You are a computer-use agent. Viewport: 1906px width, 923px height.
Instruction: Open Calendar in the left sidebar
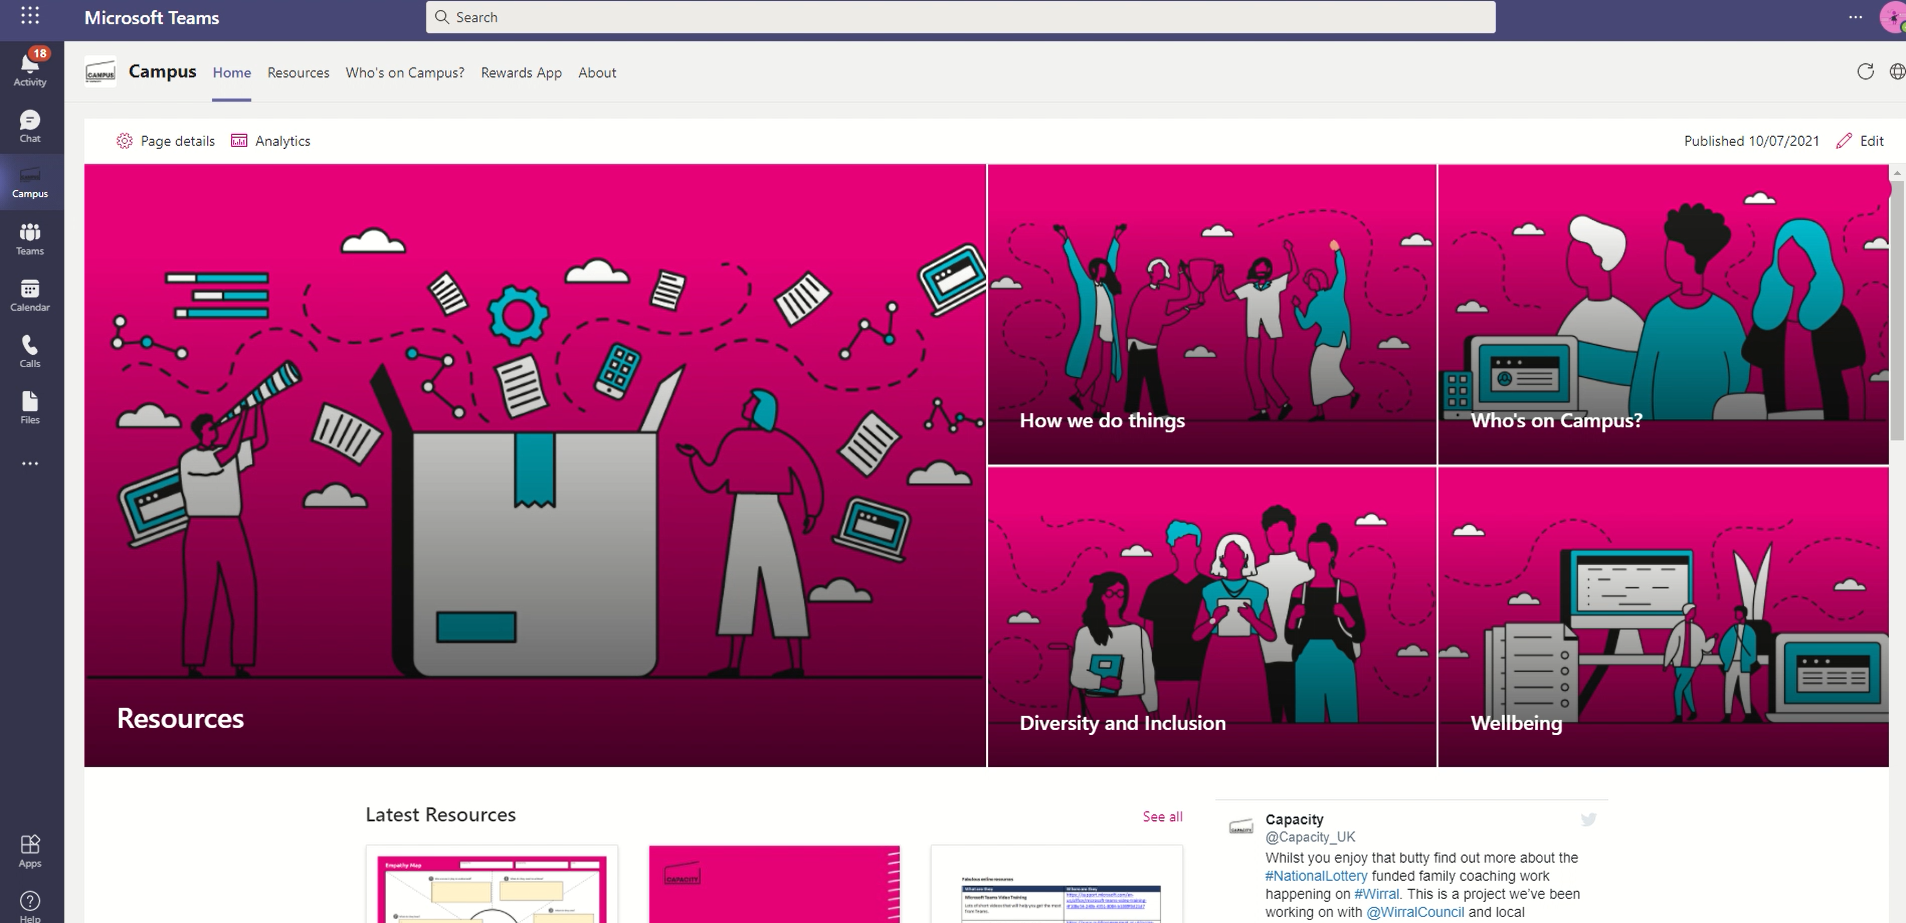click(x=30, y=295)
